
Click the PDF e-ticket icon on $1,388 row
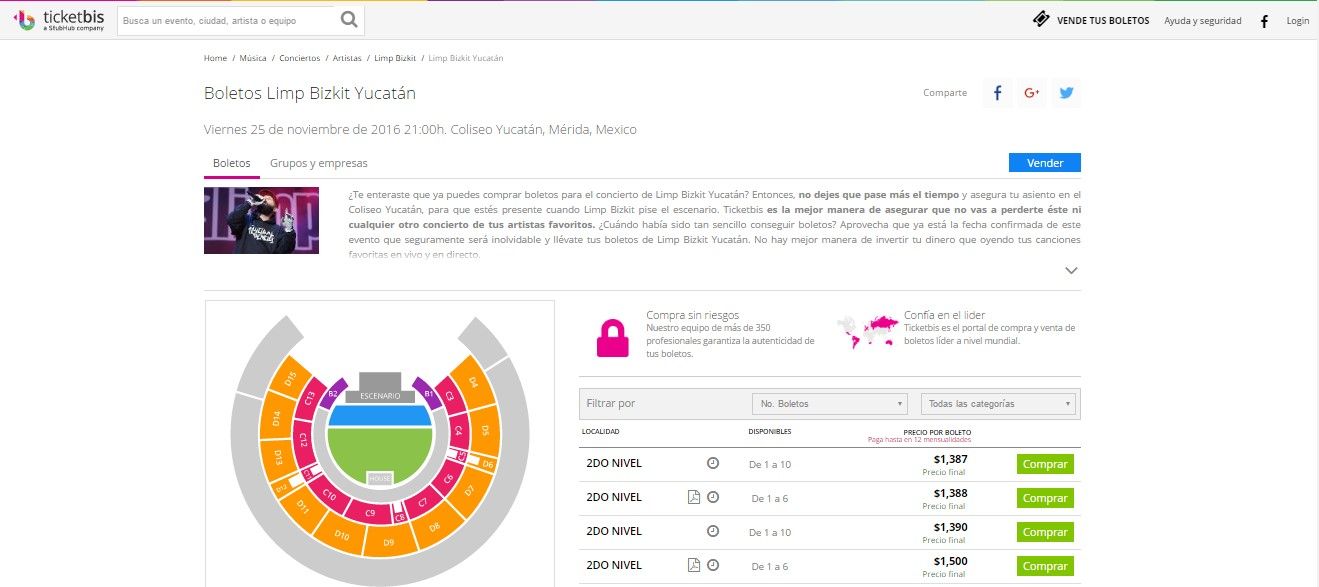tap(693, 497)
